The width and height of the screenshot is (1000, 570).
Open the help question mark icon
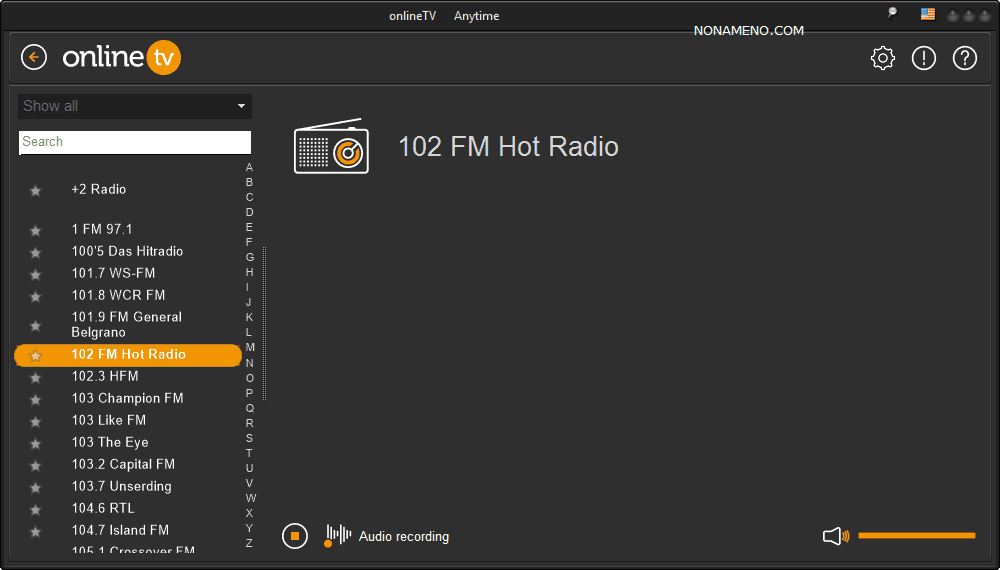pyautogui.click(x=964, y=58)
